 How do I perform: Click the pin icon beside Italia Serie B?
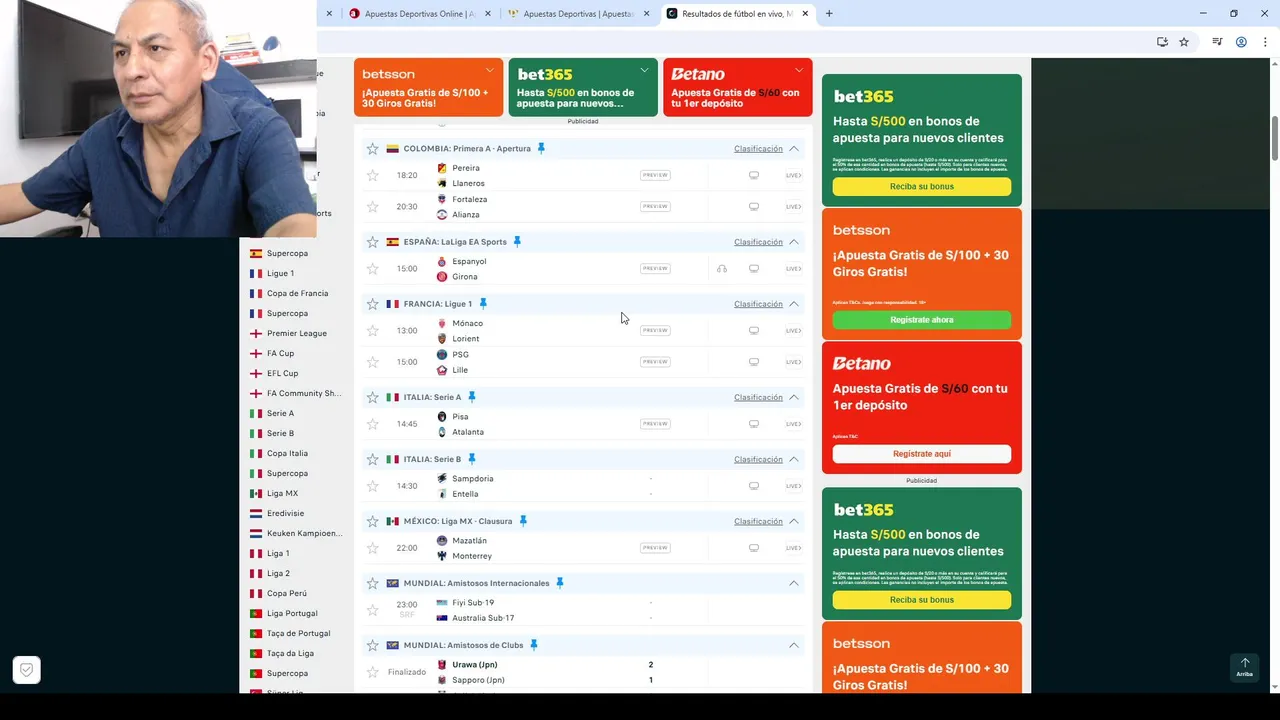pyautogui.click(x=471, y=459)
